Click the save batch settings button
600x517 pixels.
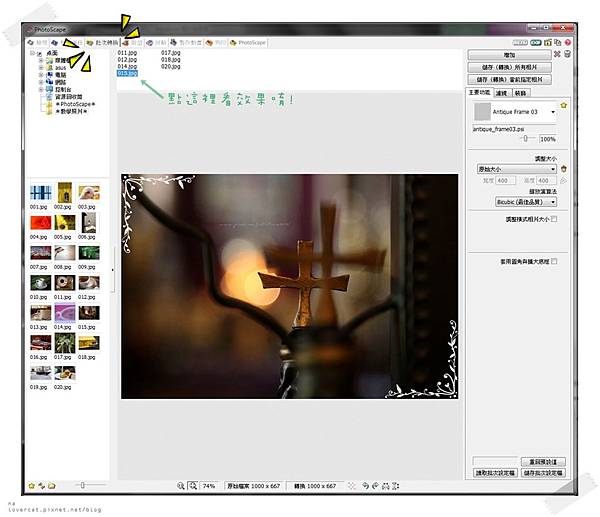pos(543,473)
